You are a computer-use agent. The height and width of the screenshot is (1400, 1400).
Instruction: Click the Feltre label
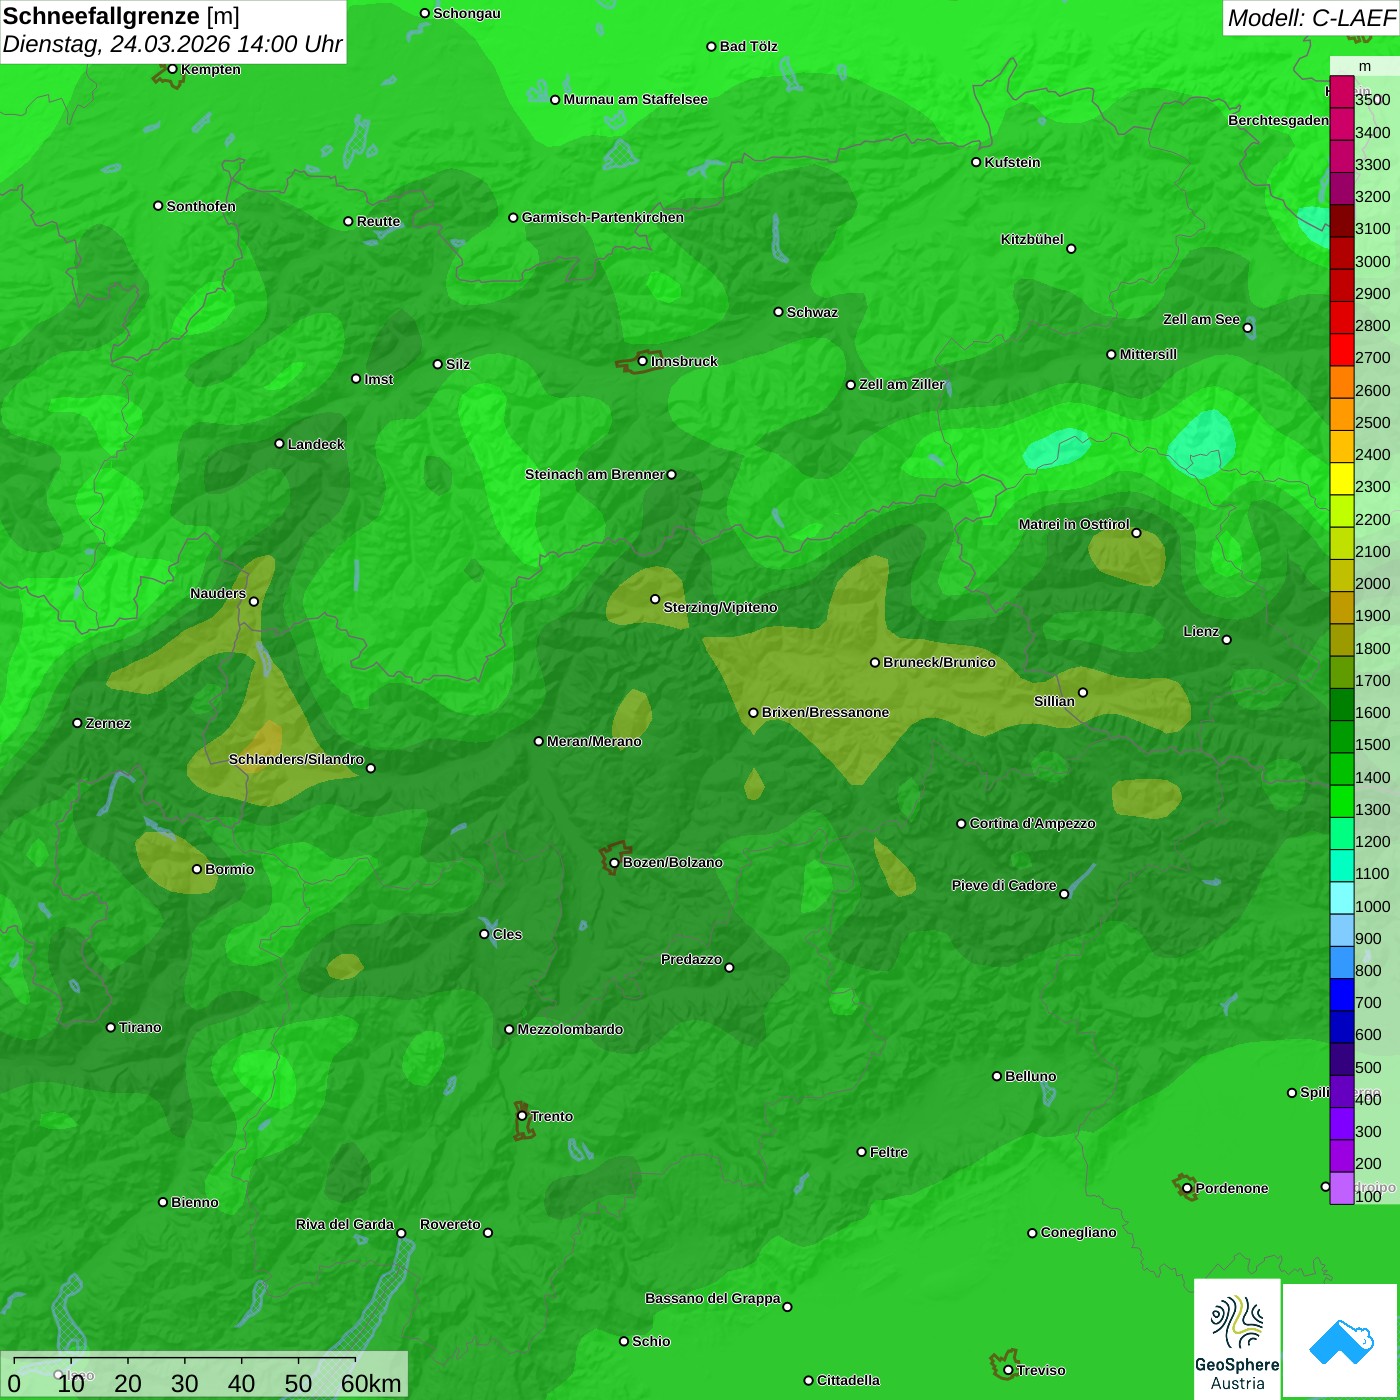coord(889,1152)
